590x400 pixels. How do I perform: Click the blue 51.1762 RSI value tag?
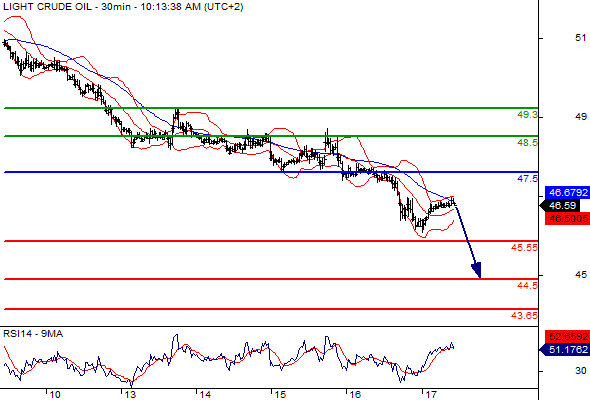coord(564,350)
